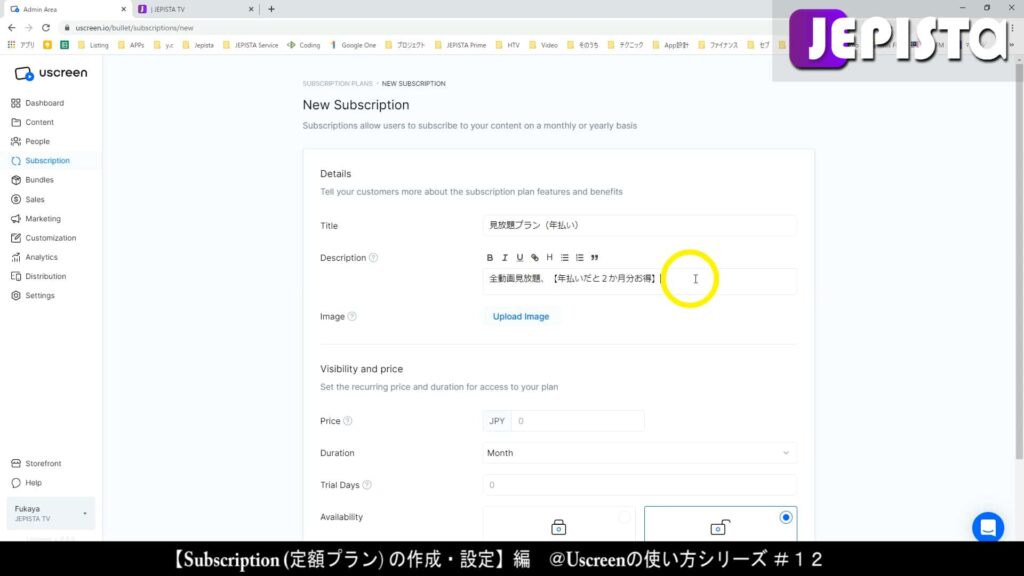Click the Distribution icon in sidebar
1024x576 pixels.
[16, 276]
